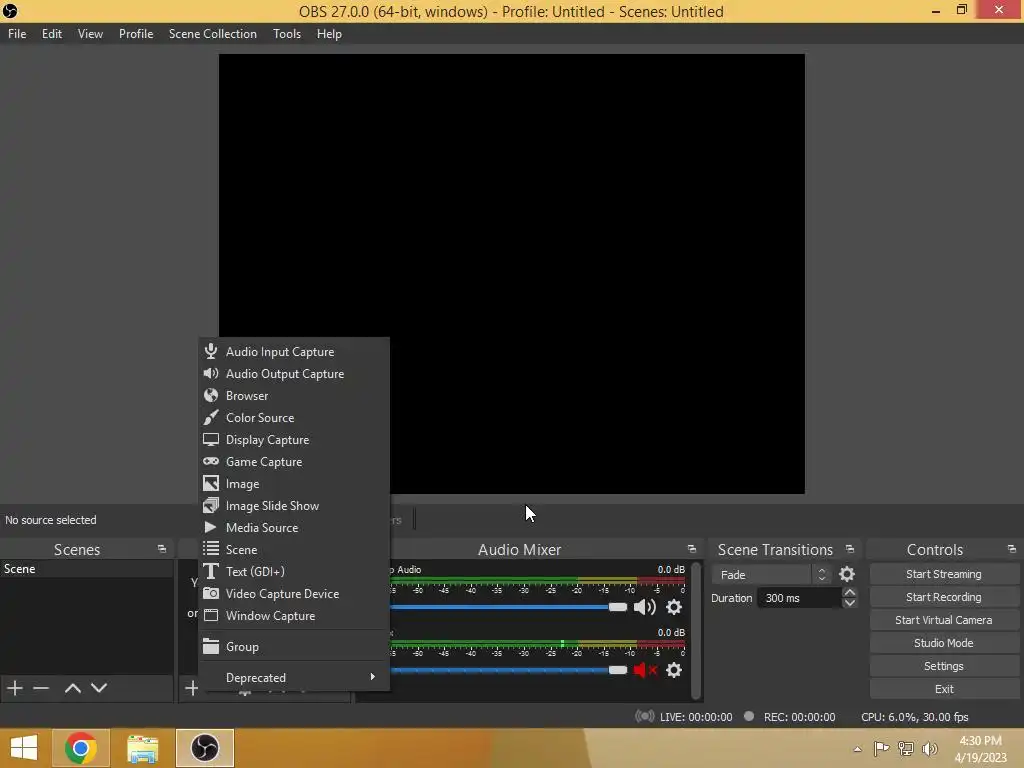Click the play icon beside Media Source
Image resolution: width=1024 pixels, height=768 pixels.
pos(210,527)
